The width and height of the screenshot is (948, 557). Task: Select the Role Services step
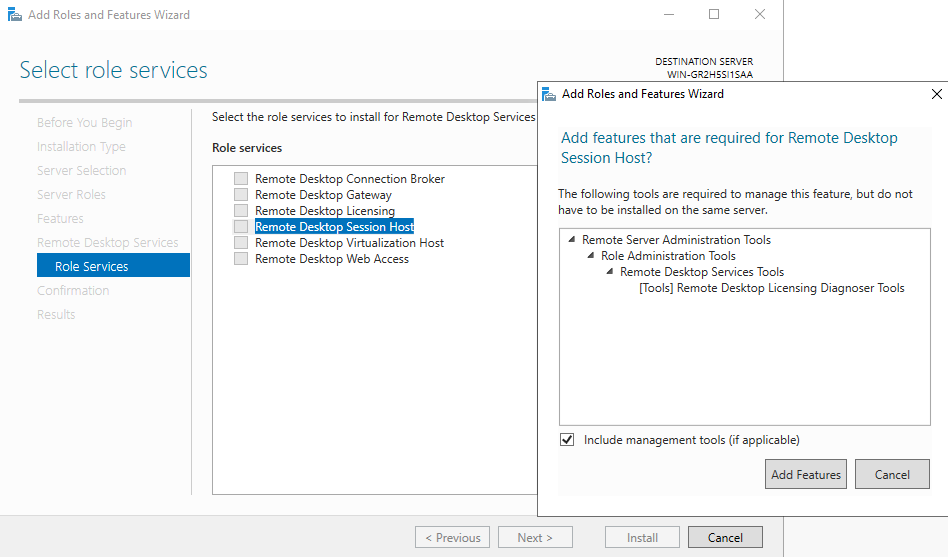[x=113, y=265]
